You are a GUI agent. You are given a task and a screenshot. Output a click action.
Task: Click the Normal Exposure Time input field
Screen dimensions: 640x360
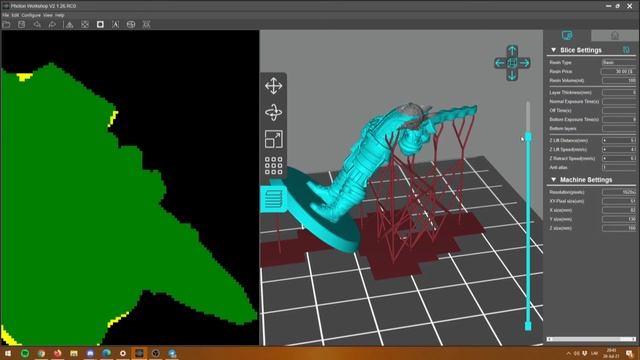[x=619, y=102]
